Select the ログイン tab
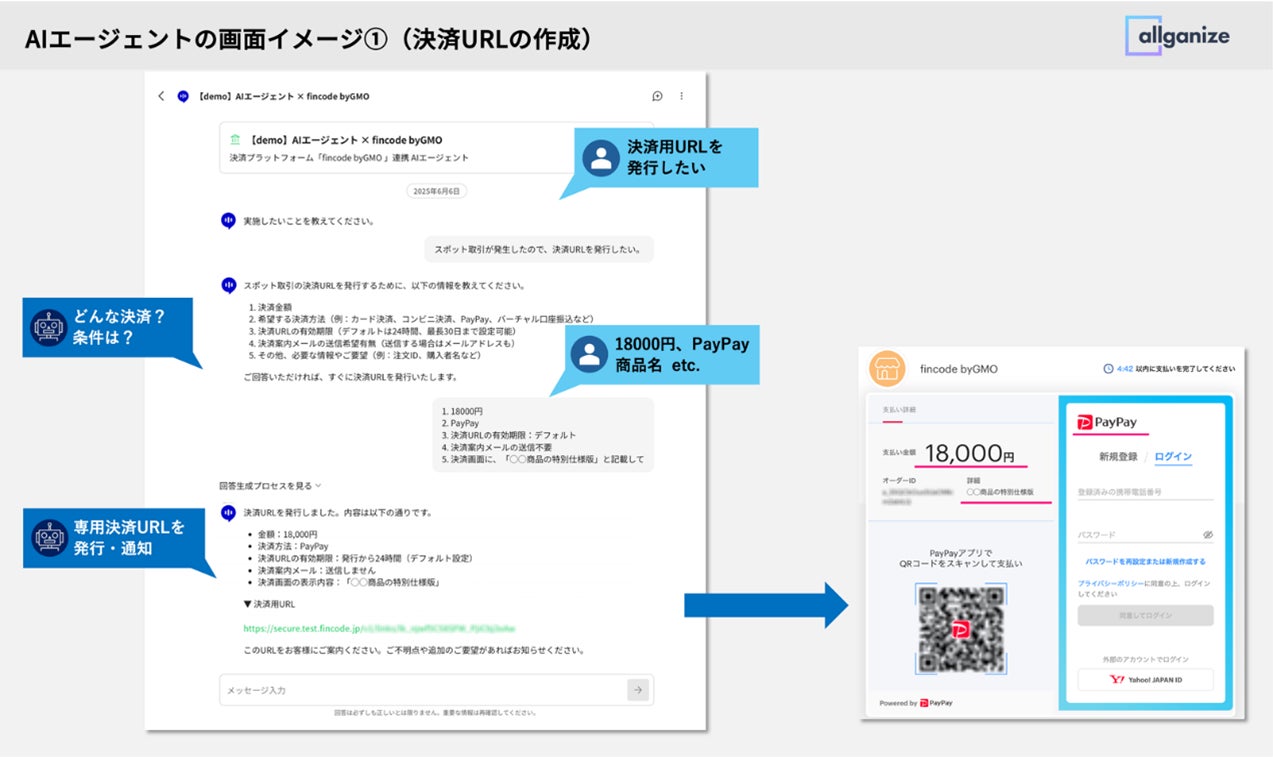 coord(1173,457)
